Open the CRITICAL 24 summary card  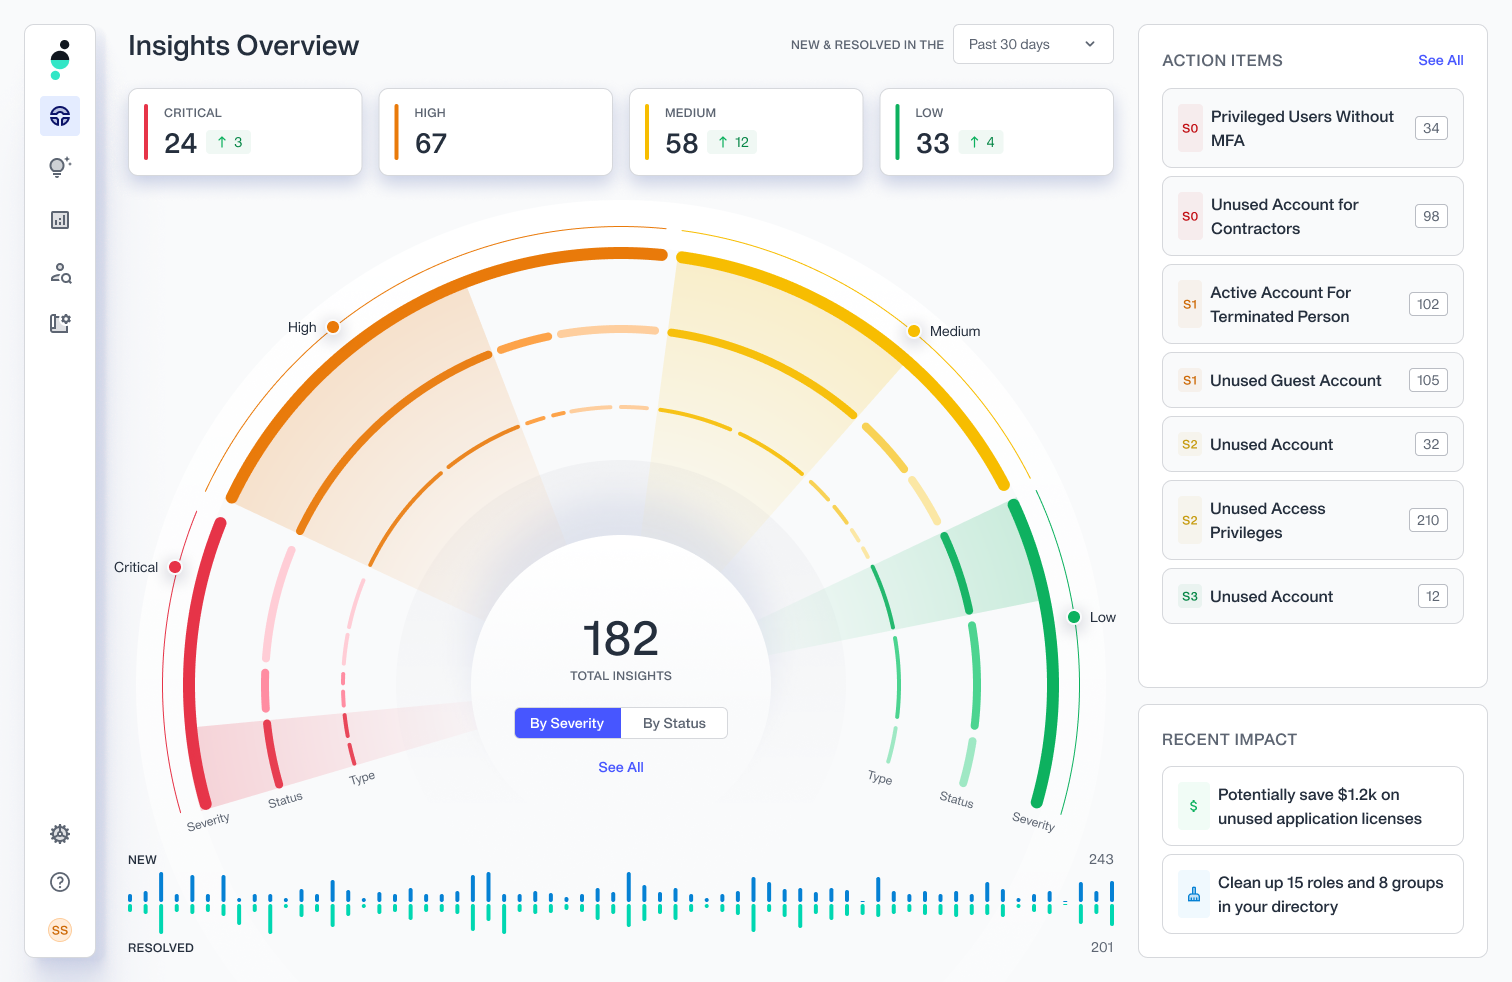coord(245,132)
